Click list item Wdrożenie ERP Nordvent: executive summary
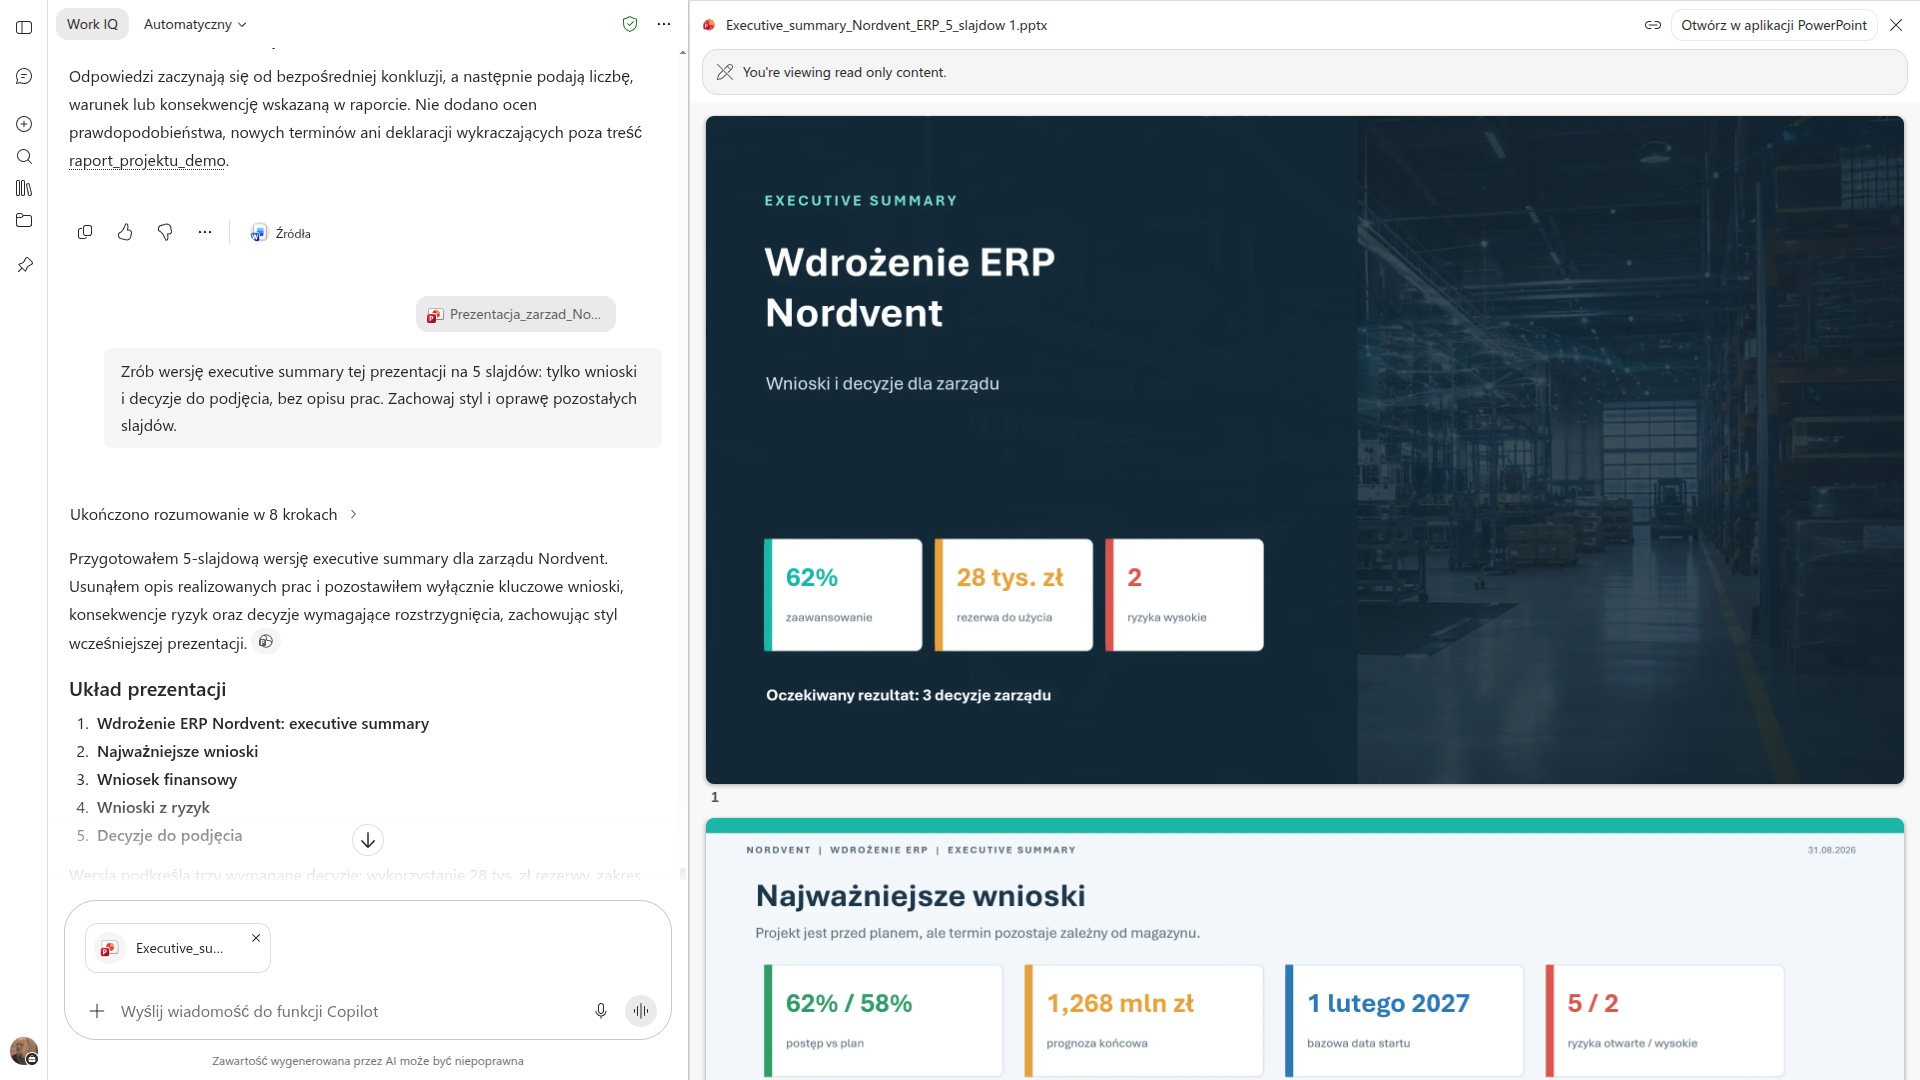The image size is (1920, 1080). 263,723
